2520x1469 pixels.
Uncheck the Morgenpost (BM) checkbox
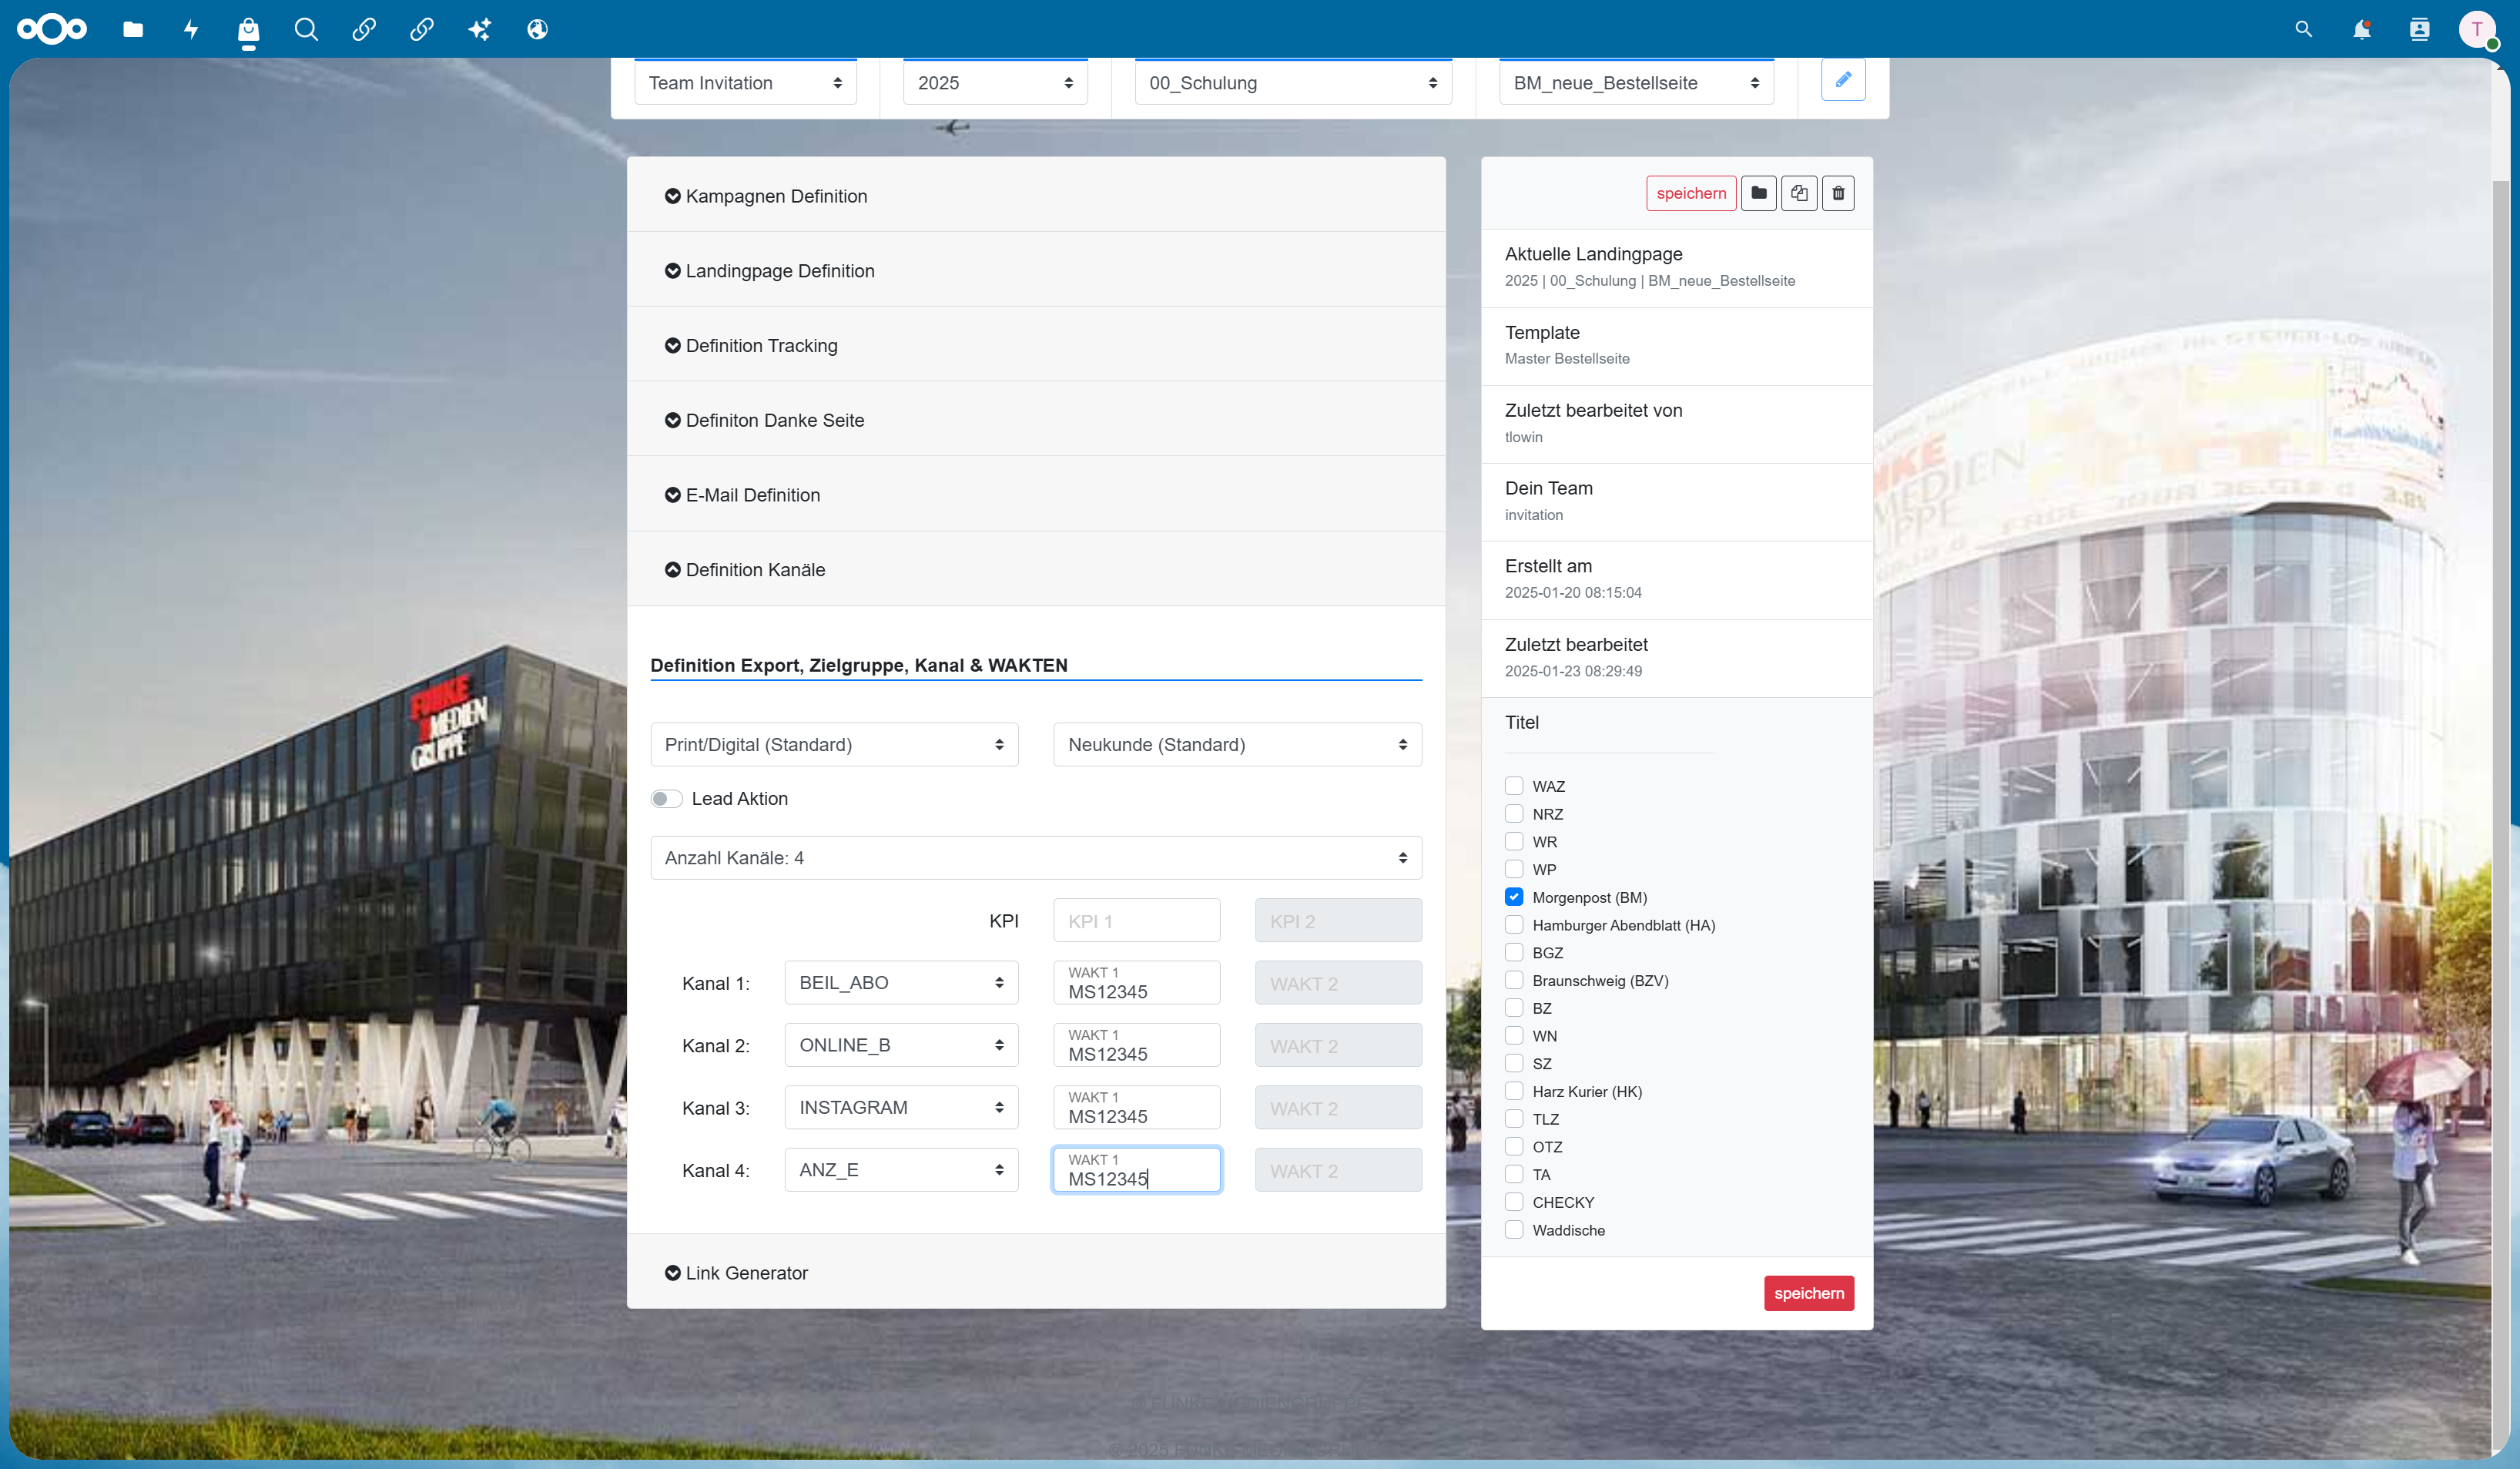[1514, 897]
